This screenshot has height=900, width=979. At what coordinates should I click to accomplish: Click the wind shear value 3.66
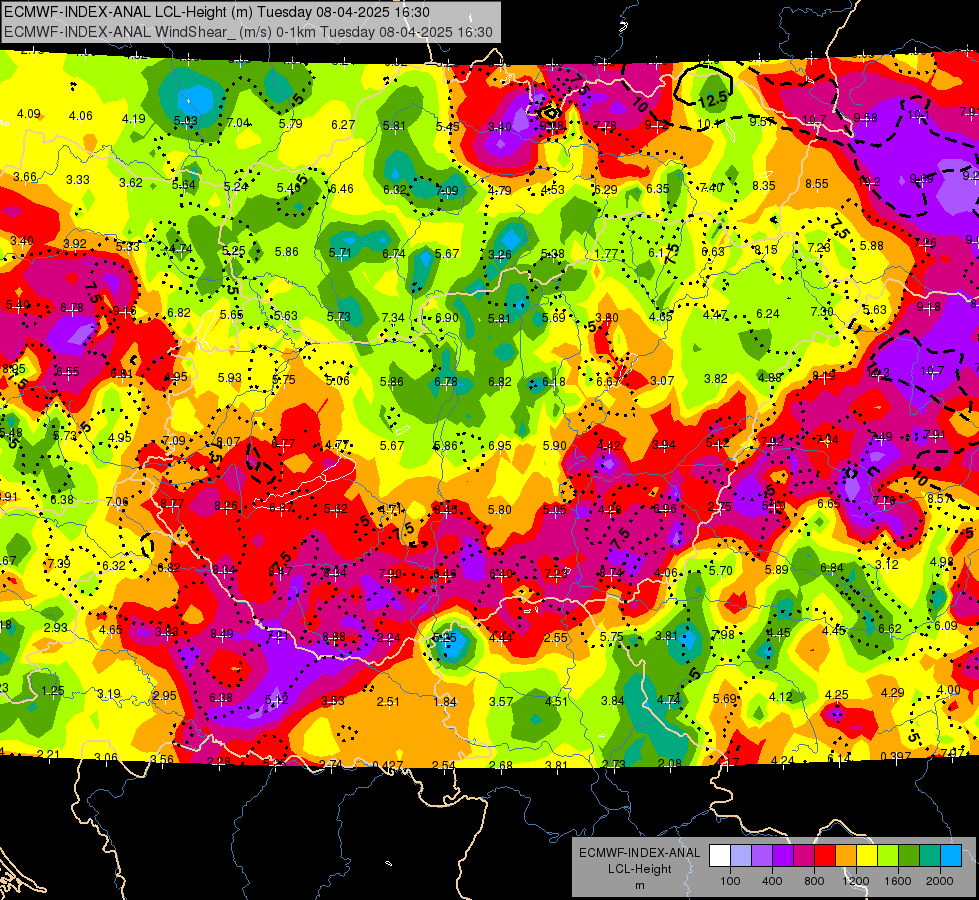tap(25, 177)
